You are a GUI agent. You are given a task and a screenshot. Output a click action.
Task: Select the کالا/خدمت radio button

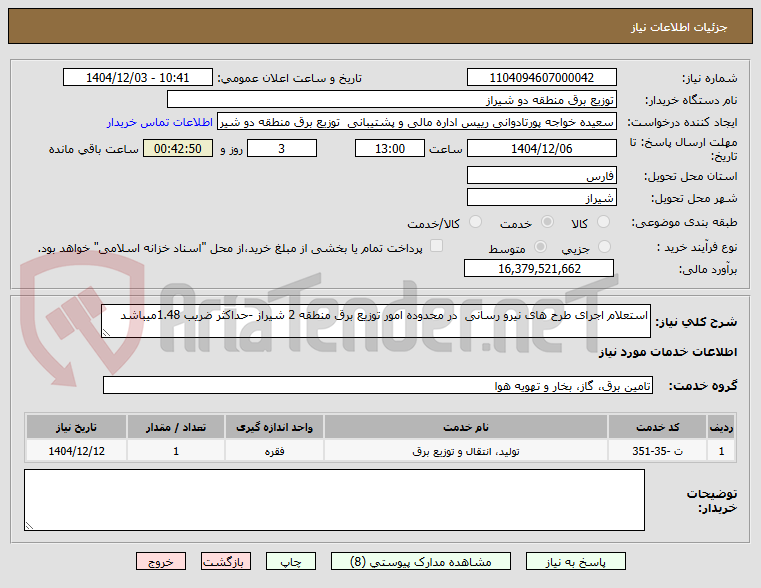coord(476,222)
